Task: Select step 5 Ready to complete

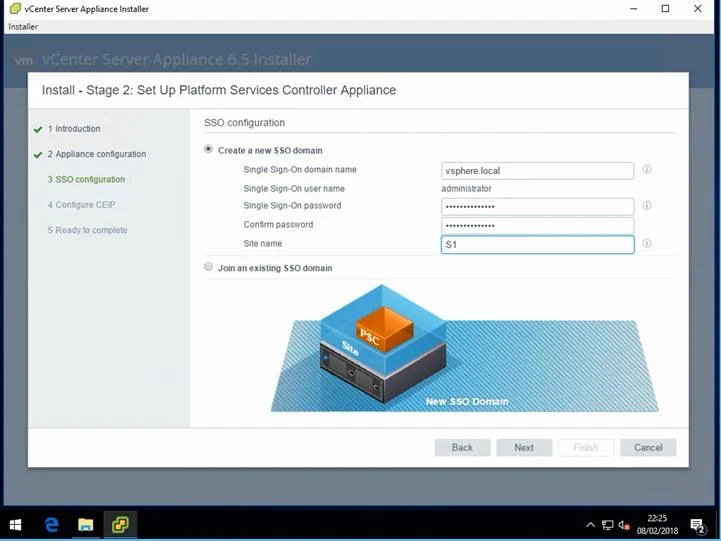Action: 87,230
